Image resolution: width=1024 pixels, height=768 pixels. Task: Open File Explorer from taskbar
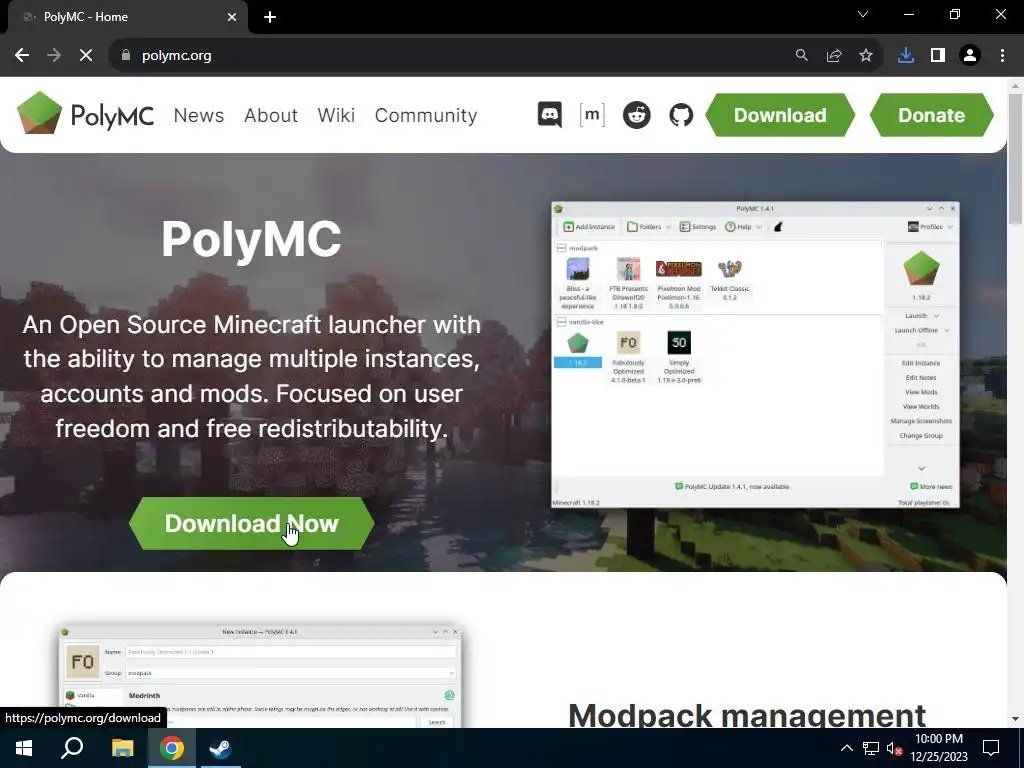click(x=122, y=748)
